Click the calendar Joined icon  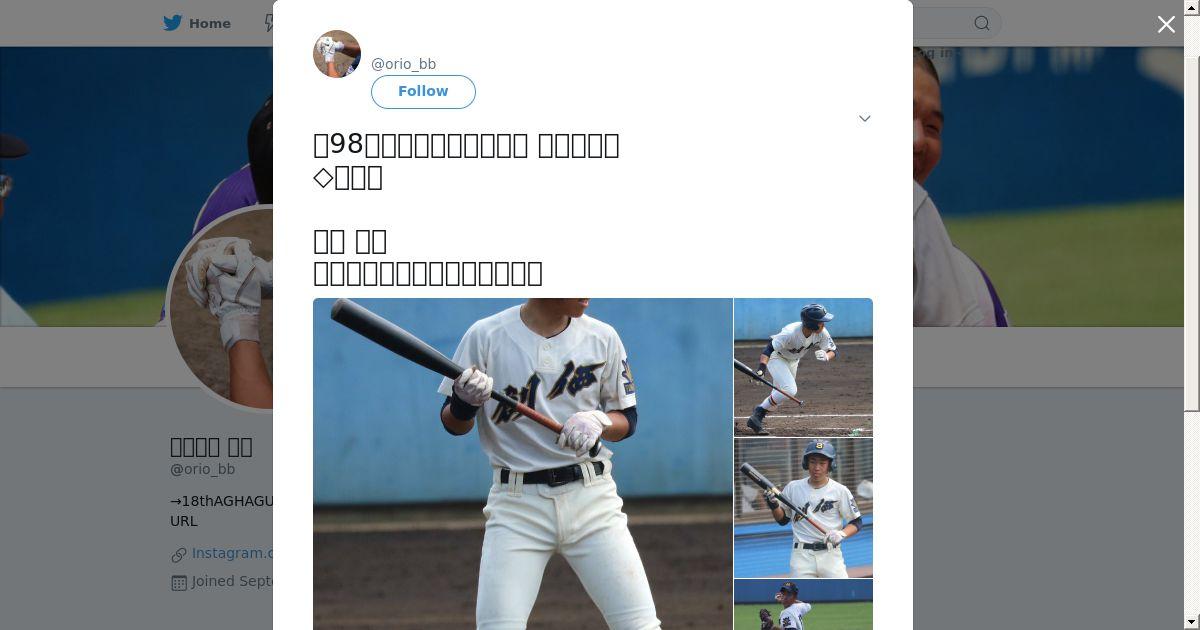[179, 582]
